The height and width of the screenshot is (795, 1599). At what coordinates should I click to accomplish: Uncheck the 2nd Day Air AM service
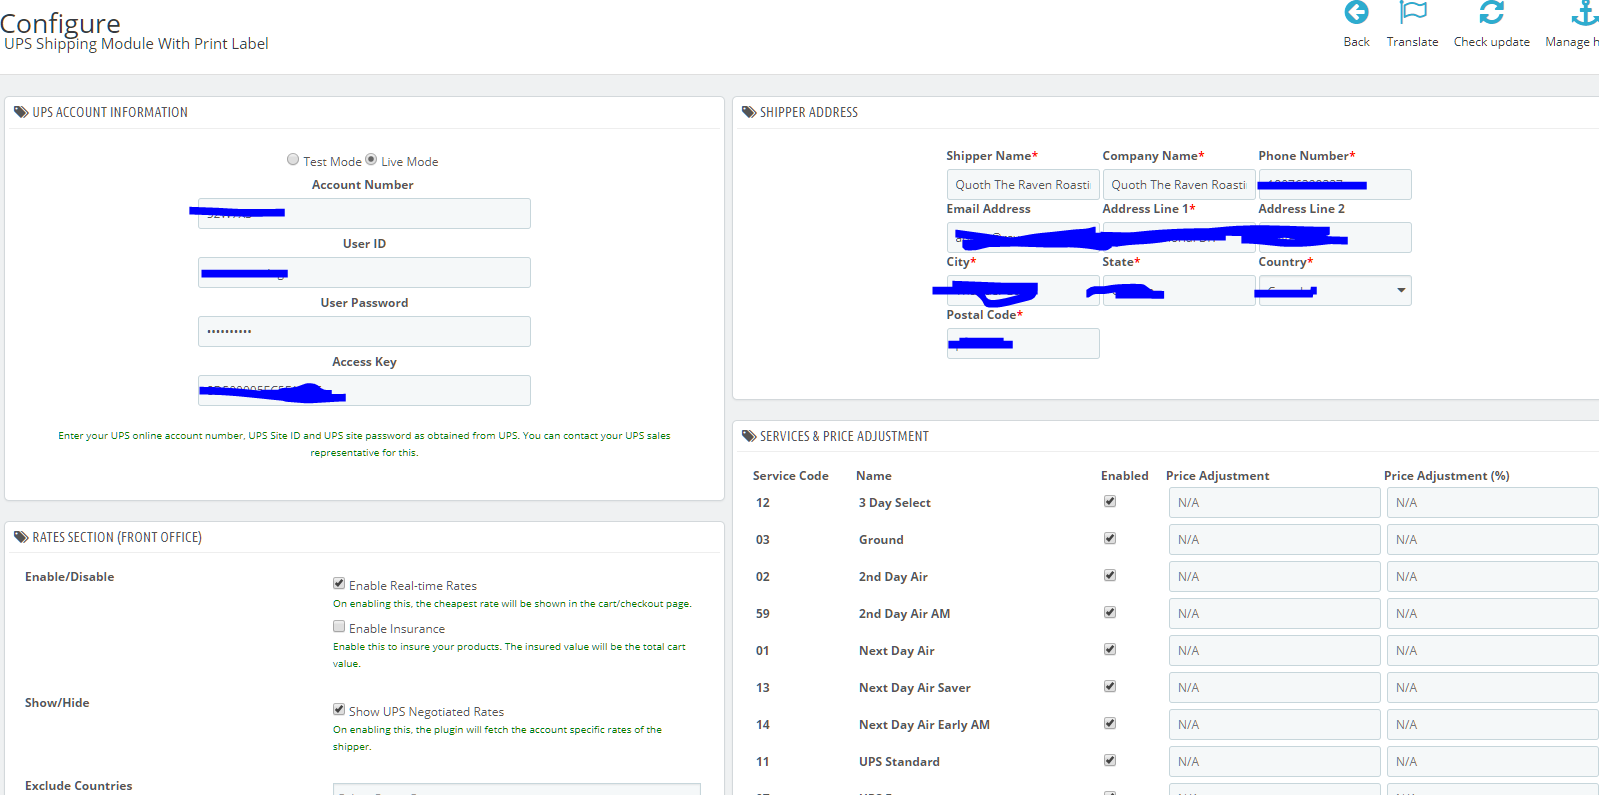[1110, 612]
